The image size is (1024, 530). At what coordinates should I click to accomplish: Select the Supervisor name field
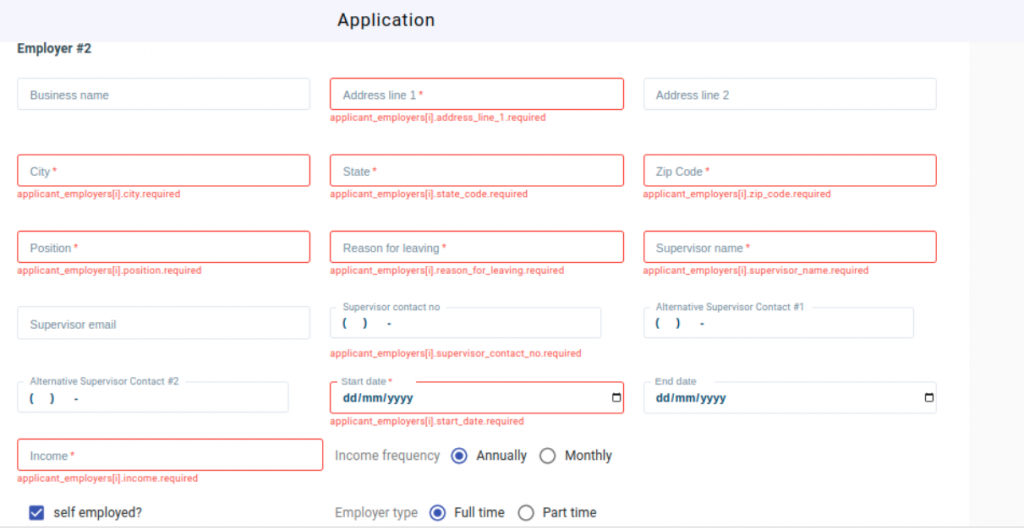point(789,247)
